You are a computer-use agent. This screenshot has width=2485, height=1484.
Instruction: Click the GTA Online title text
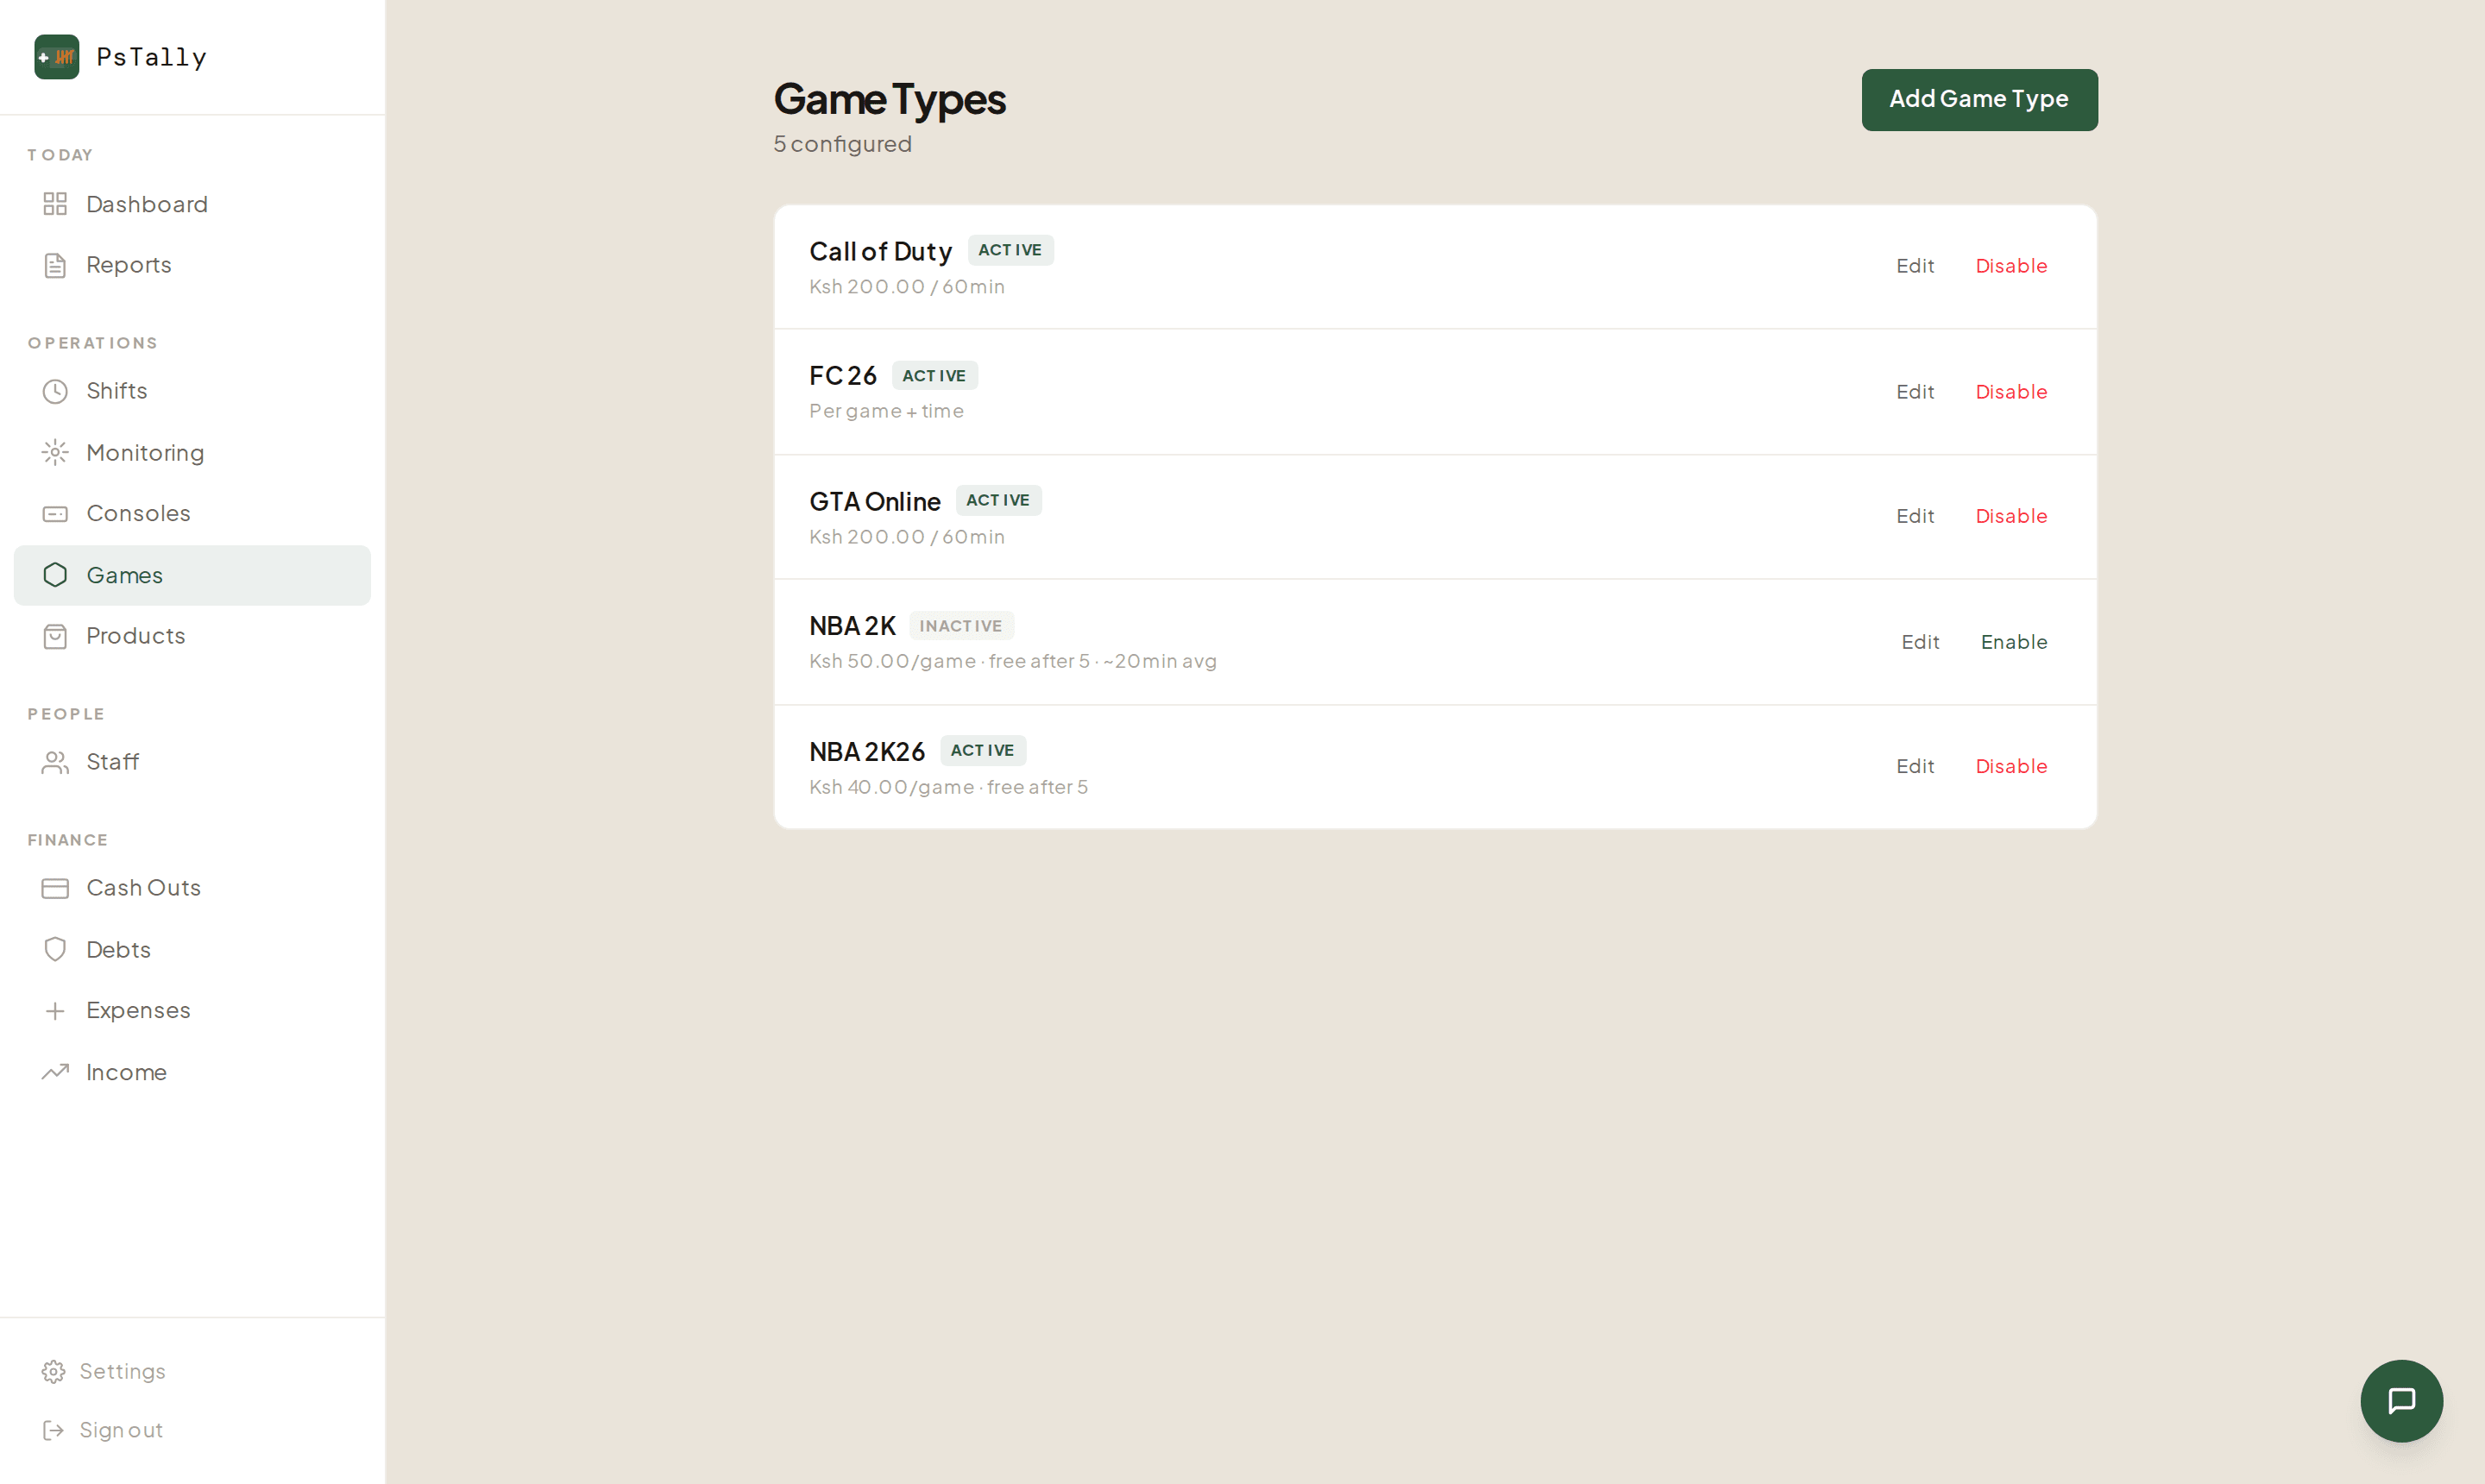874,501
